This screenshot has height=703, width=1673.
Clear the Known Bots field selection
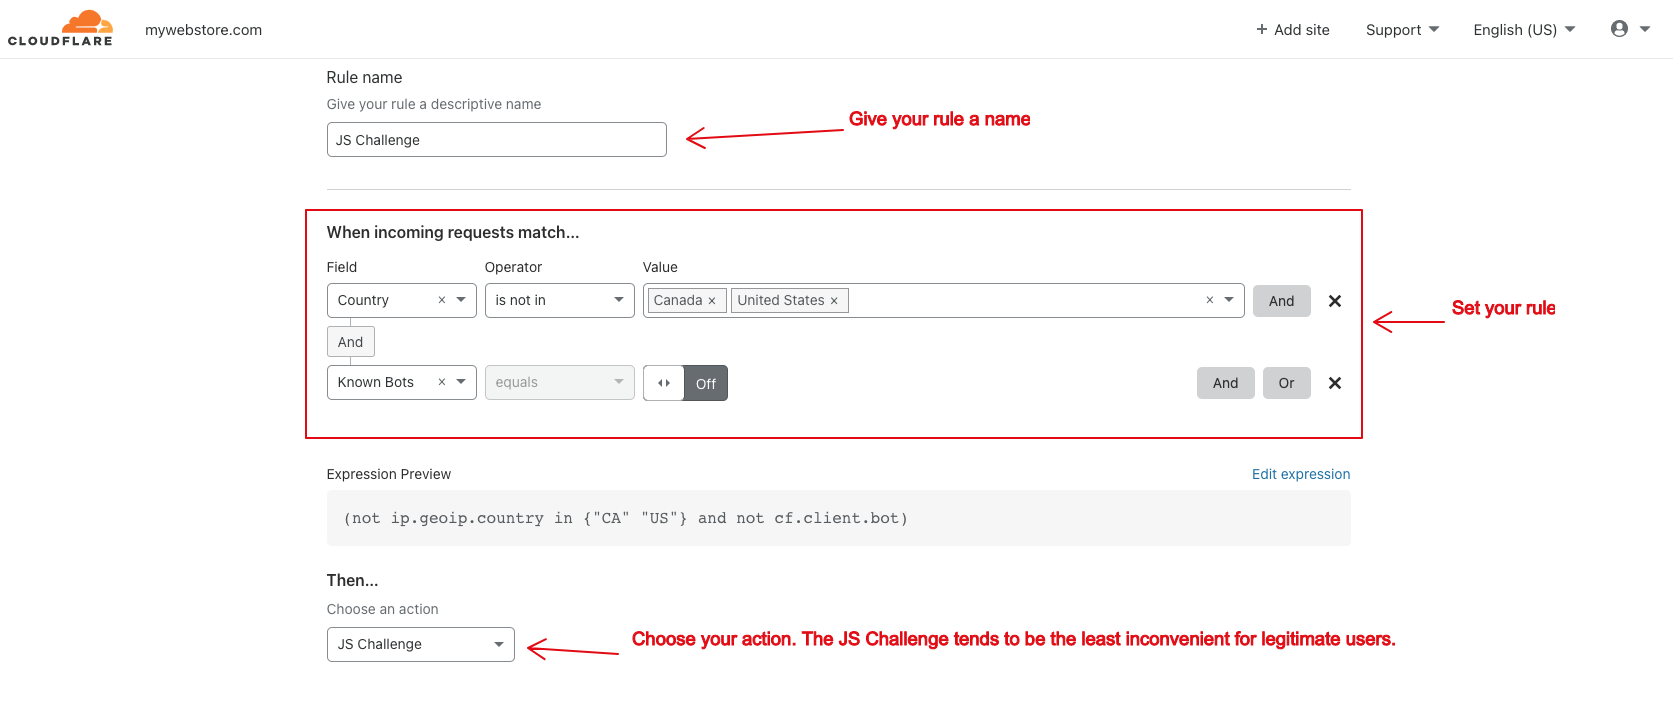pos(442,382)
